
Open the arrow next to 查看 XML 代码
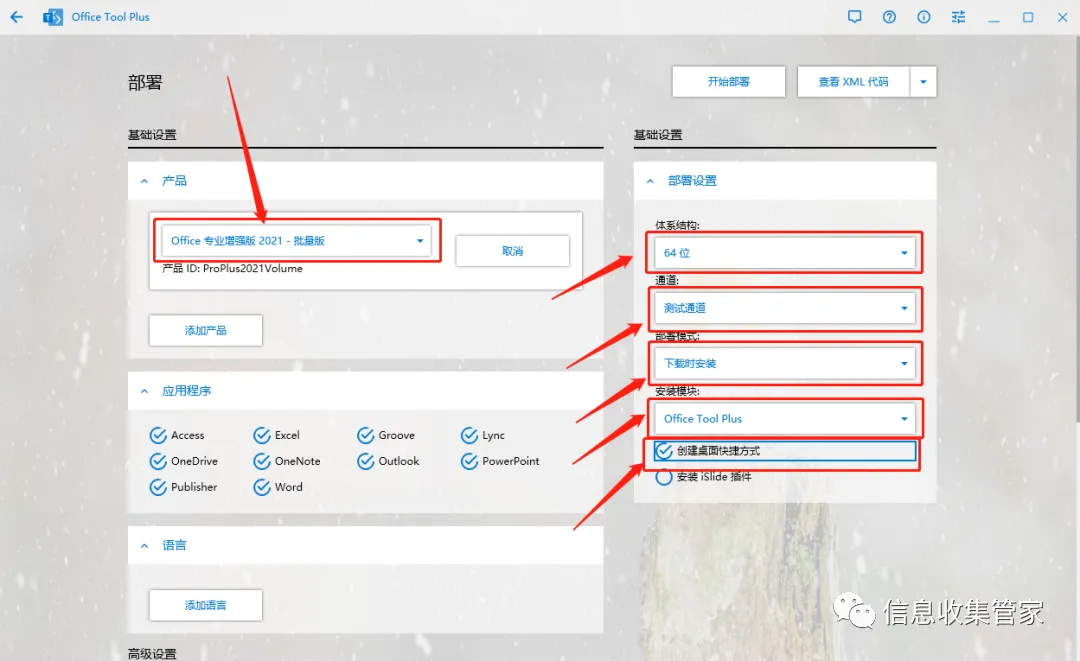click(923, 82)
